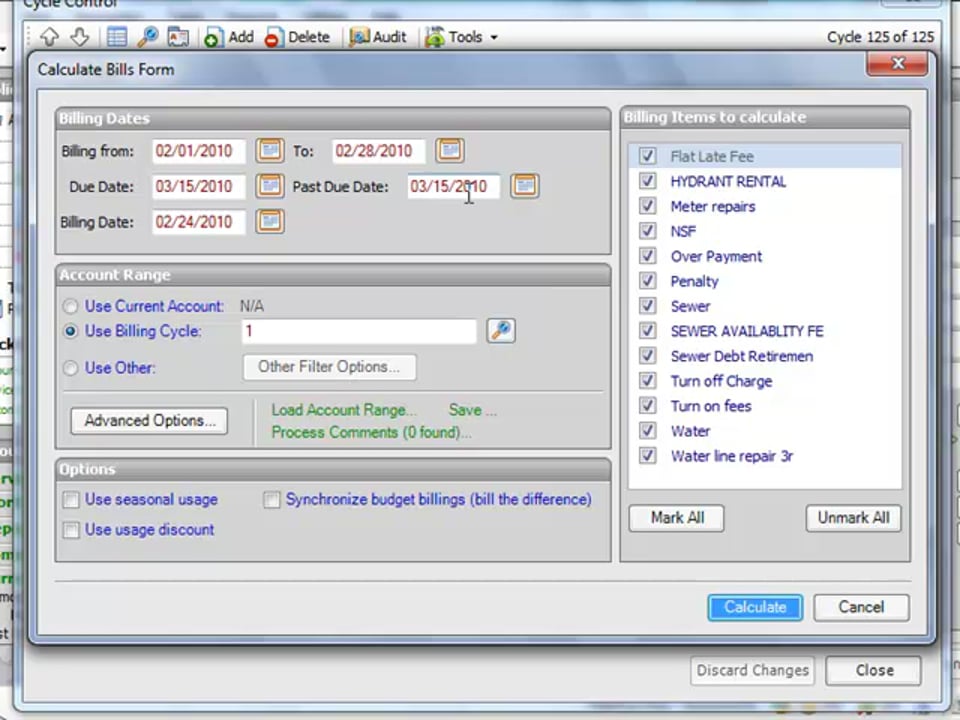Click the To date field 02/28/2010

[379, 151]
